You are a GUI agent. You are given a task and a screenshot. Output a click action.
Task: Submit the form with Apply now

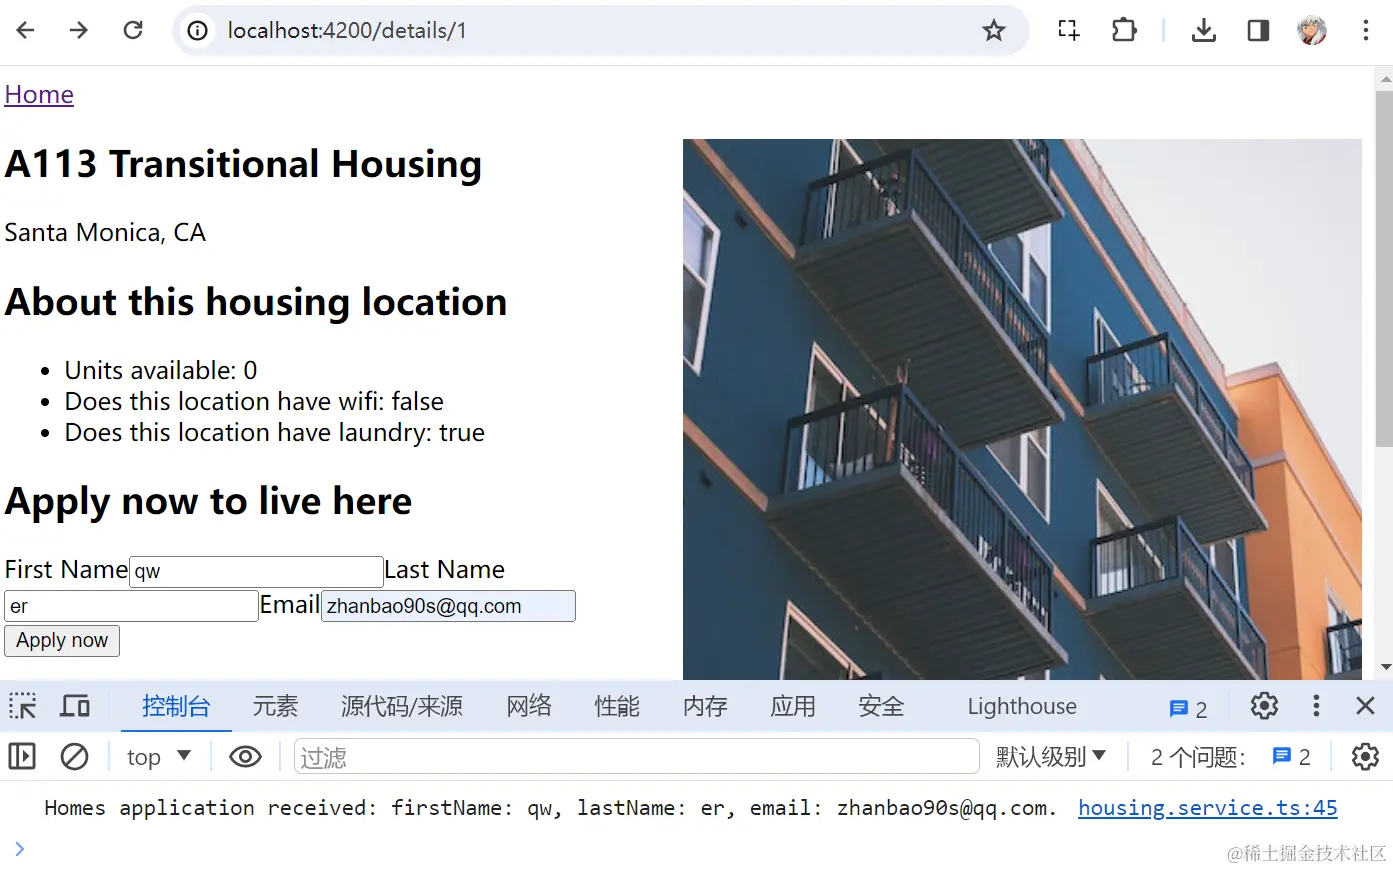pos(62,641)
